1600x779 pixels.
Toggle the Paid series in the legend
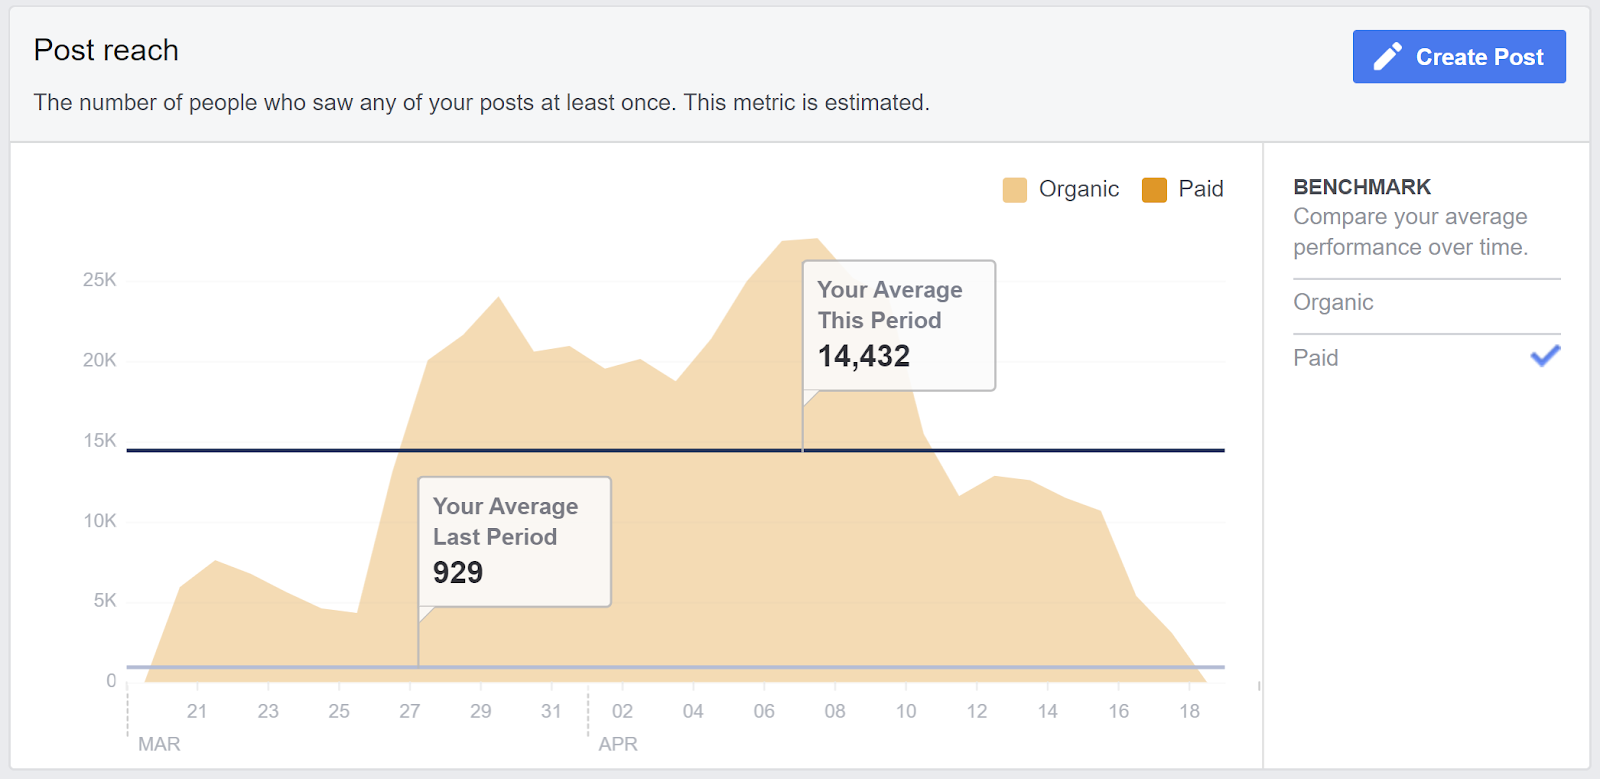click(x=1183, y=189)
